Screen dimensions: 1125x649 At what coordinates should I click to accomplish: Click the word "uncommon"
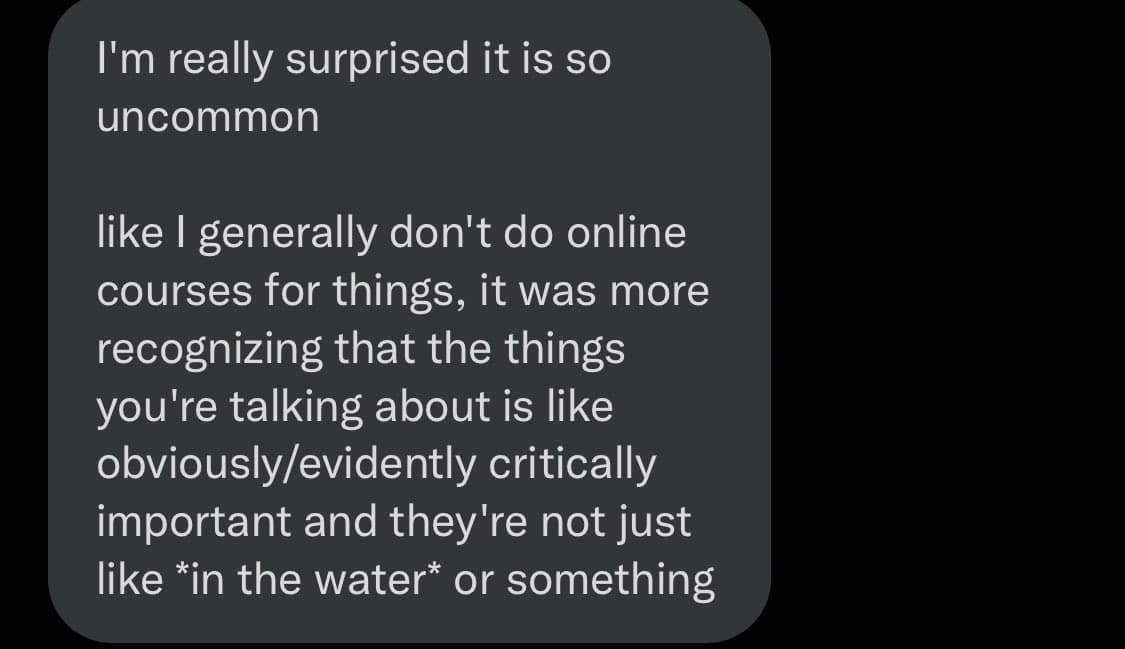tap(208, 118)
